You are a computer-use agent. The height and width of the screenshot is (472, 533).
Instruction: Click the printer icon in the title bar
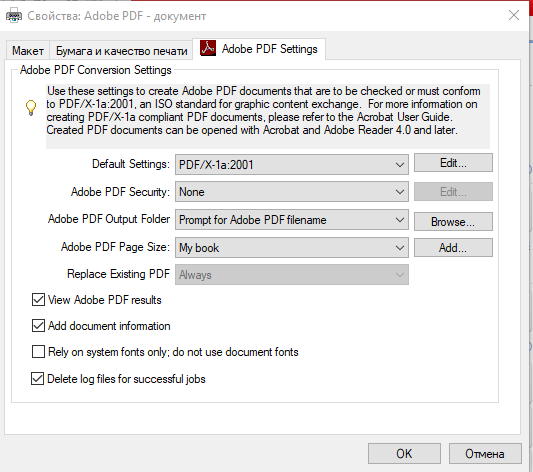point(14,16)
